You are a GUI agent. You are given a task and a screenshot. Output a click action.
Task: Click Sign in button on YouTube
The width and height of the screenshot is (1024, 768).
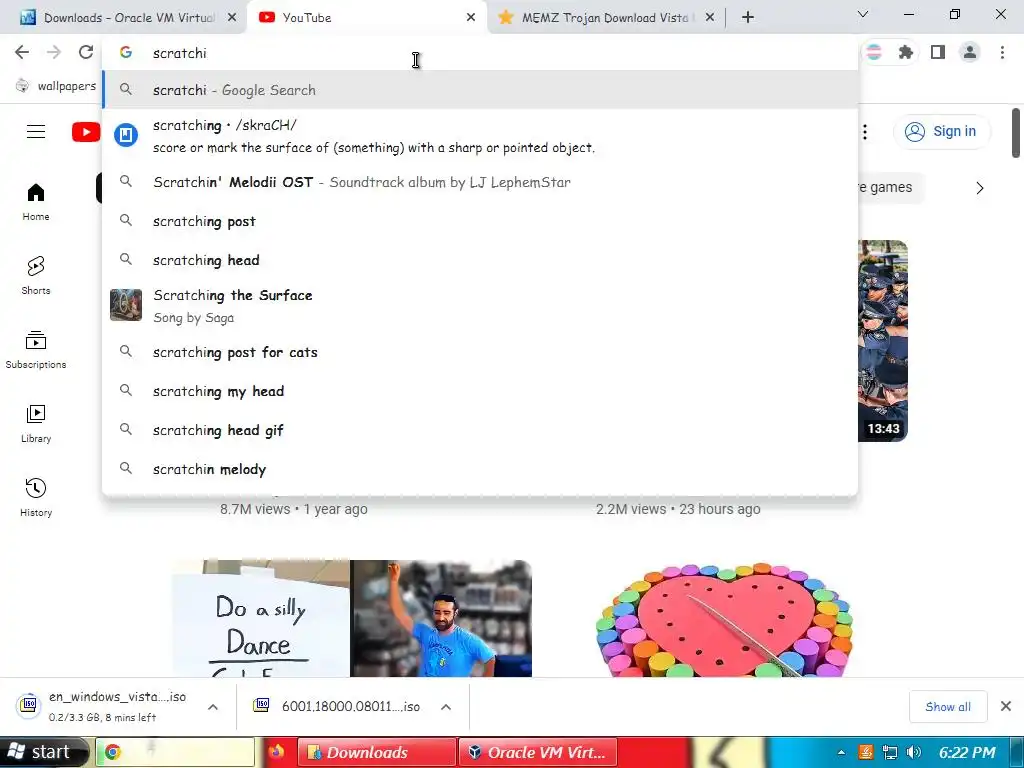(x=941, y=131)
